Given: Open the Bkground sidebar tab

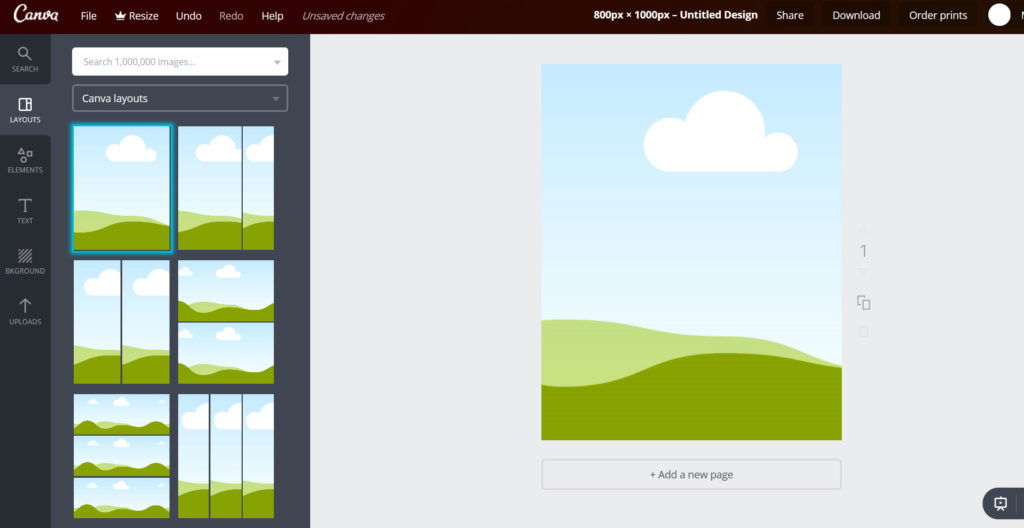Looking at the screenshot, I should [25, 261].
